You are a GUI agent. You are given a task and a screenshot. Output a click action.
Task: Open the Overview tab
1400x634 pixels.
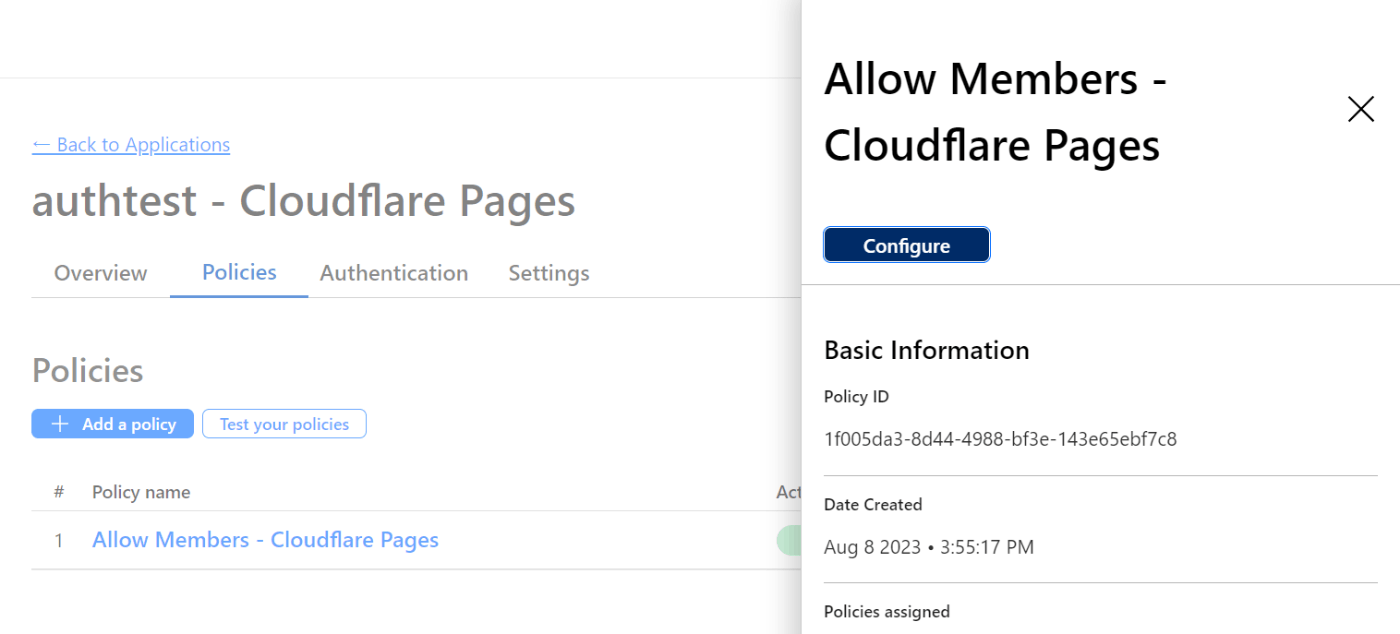tap(101, 273)
